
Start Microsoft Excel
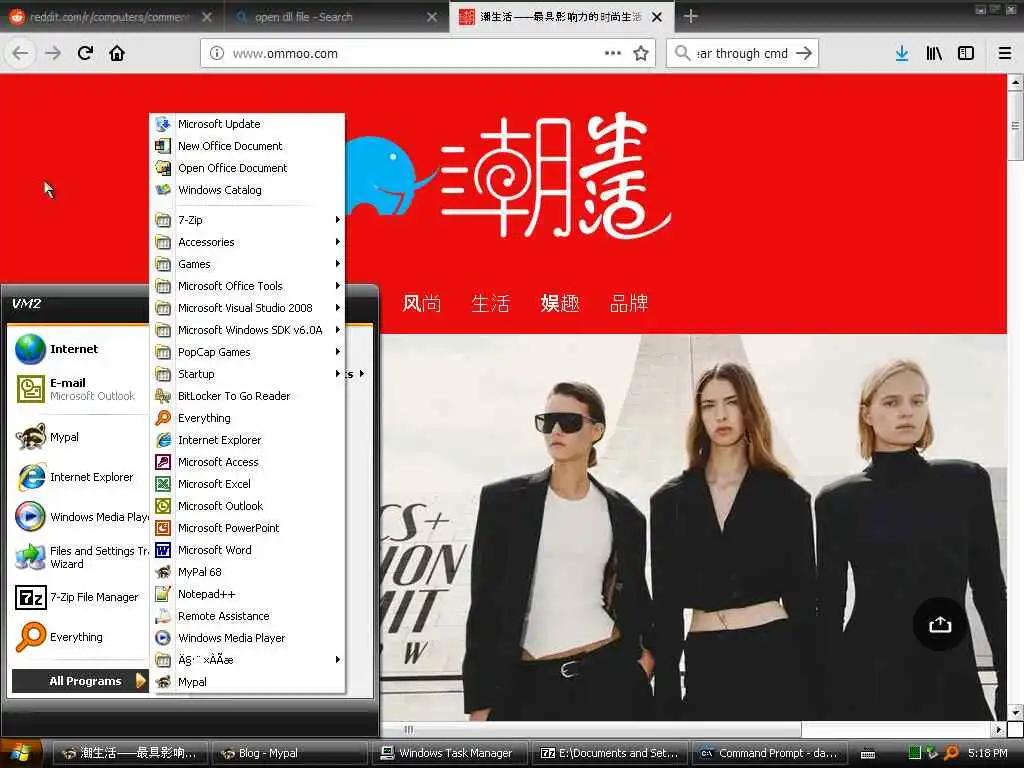pyautogui.click(x=247, y=485)
